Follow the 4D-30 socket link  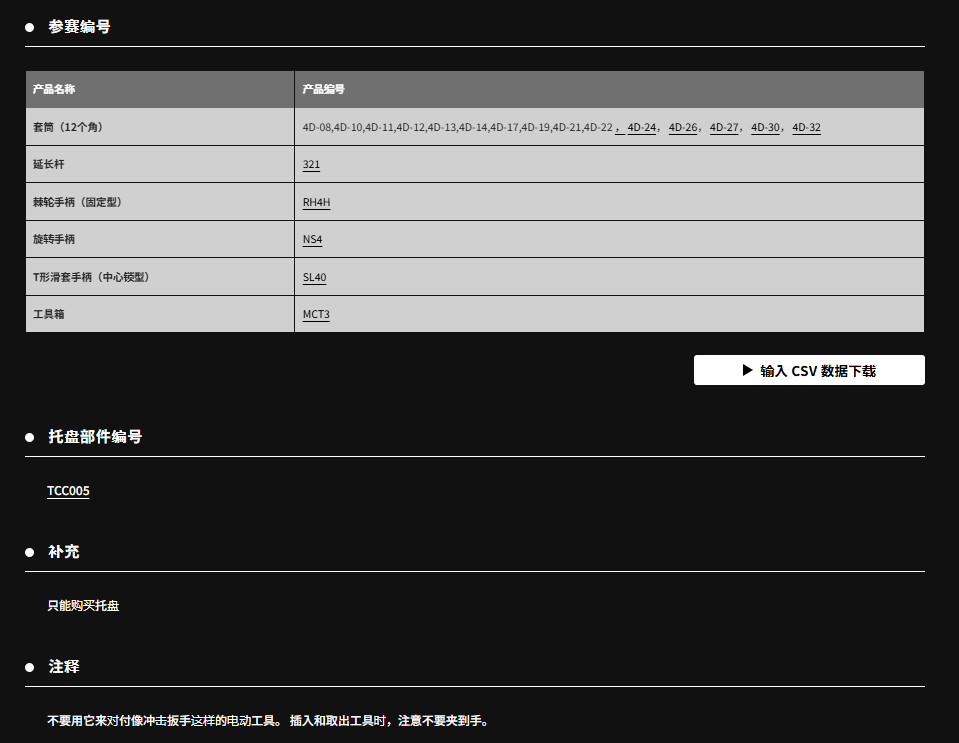pyautogui.click(x=765, y=128)
